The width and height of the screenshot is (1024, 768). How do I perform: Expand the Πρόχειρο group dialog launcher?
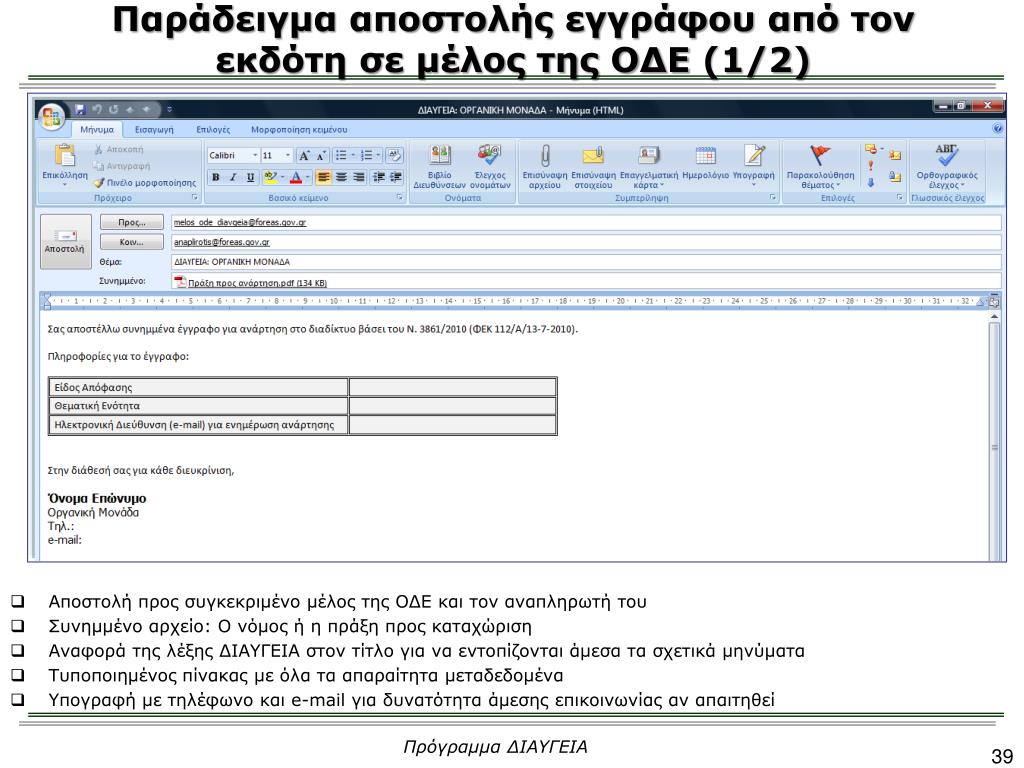pos(194,197)
